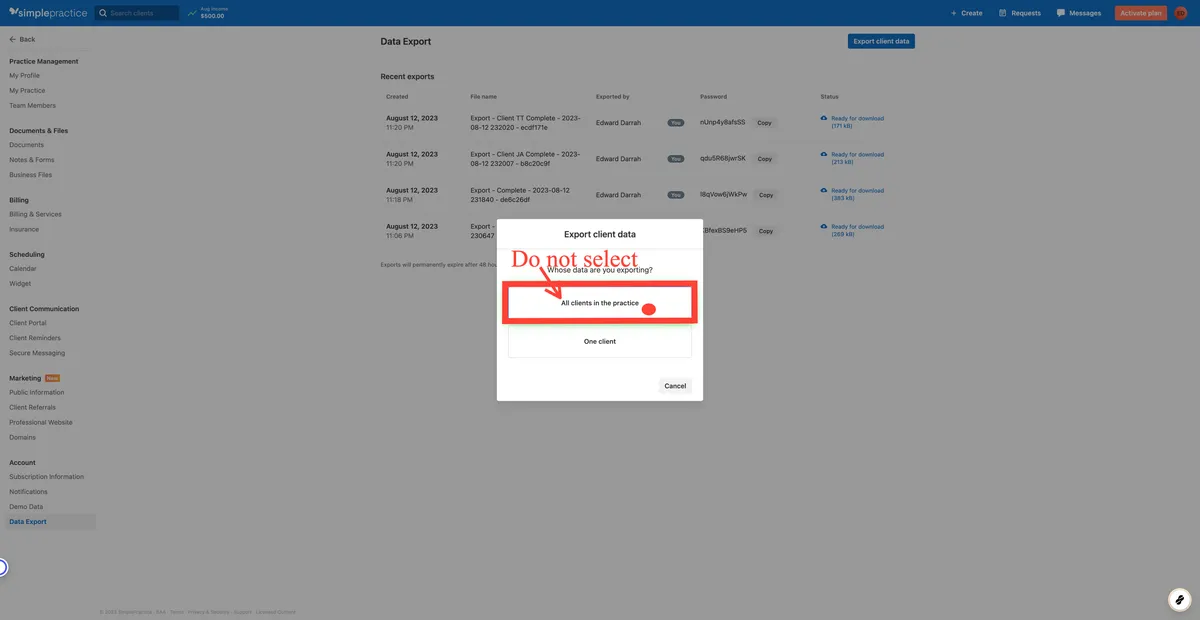
Task: Open Client Portal settings
Action: (x=28, y=323)
